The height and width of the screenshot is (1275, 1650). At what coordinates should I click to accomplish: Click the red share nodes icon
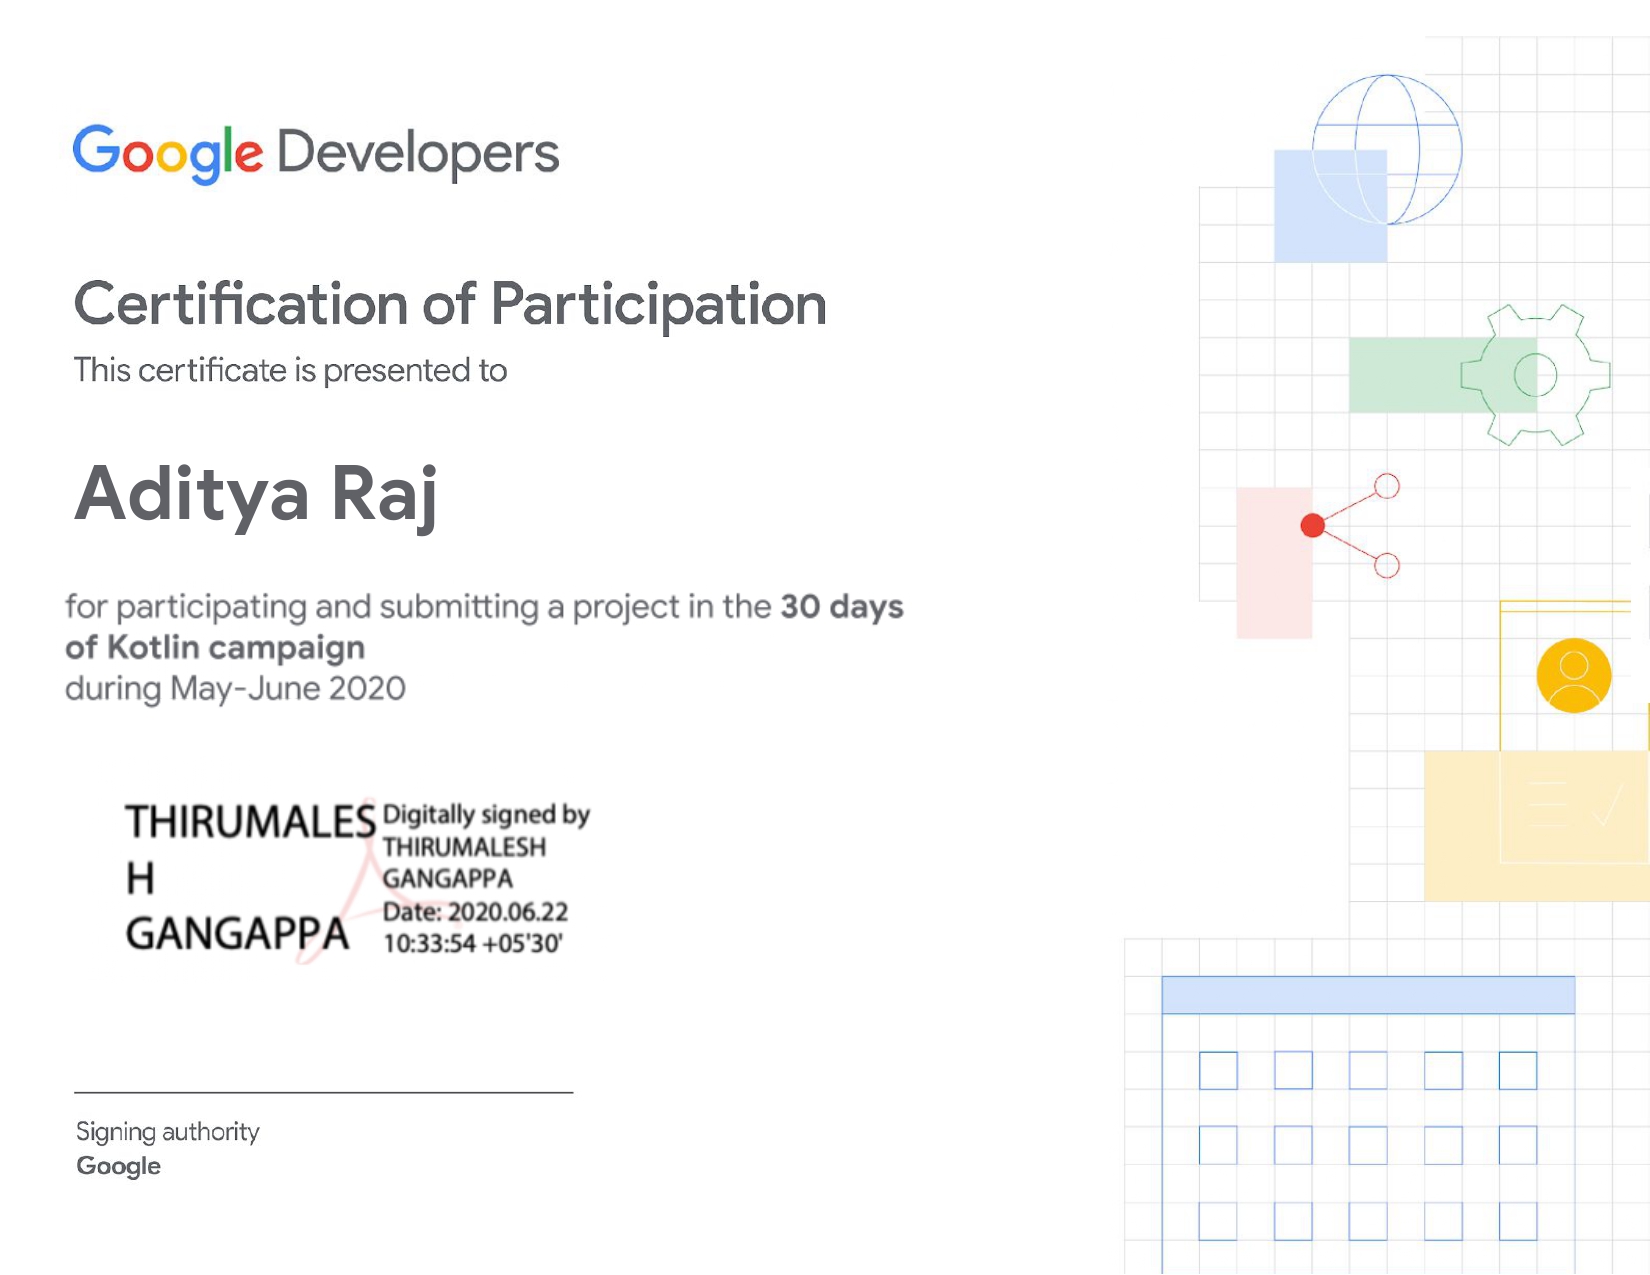pos(1351,526)
